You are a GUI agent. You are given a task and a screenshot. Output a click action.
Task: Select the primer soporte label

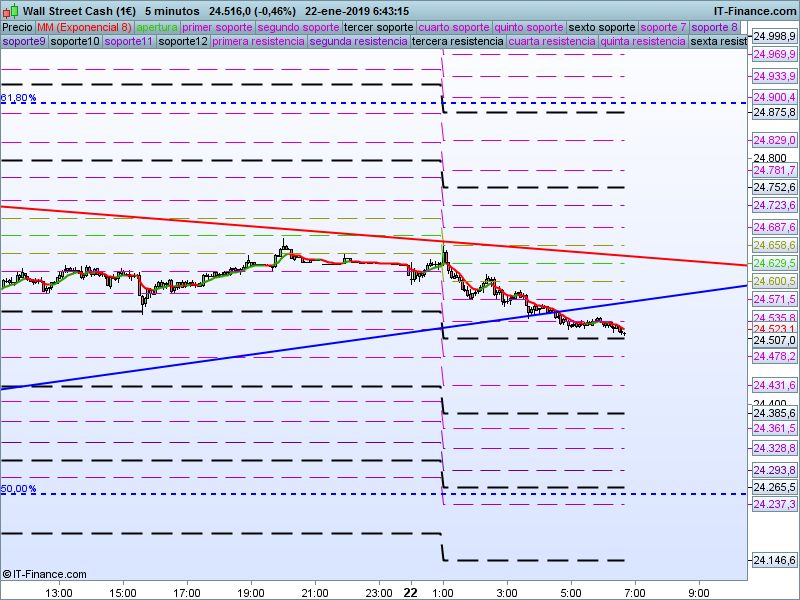(217, 28)
